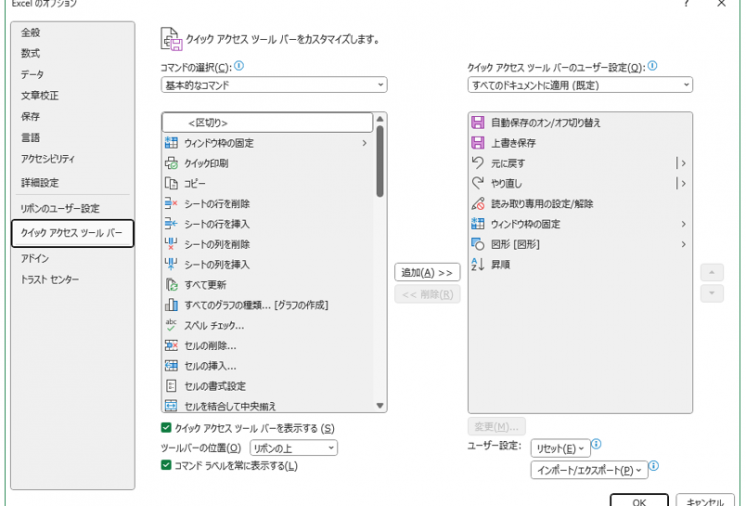Click the command list scrollbar thumb
The height and width of the screenshot is (506, 746).
[380, 161]
